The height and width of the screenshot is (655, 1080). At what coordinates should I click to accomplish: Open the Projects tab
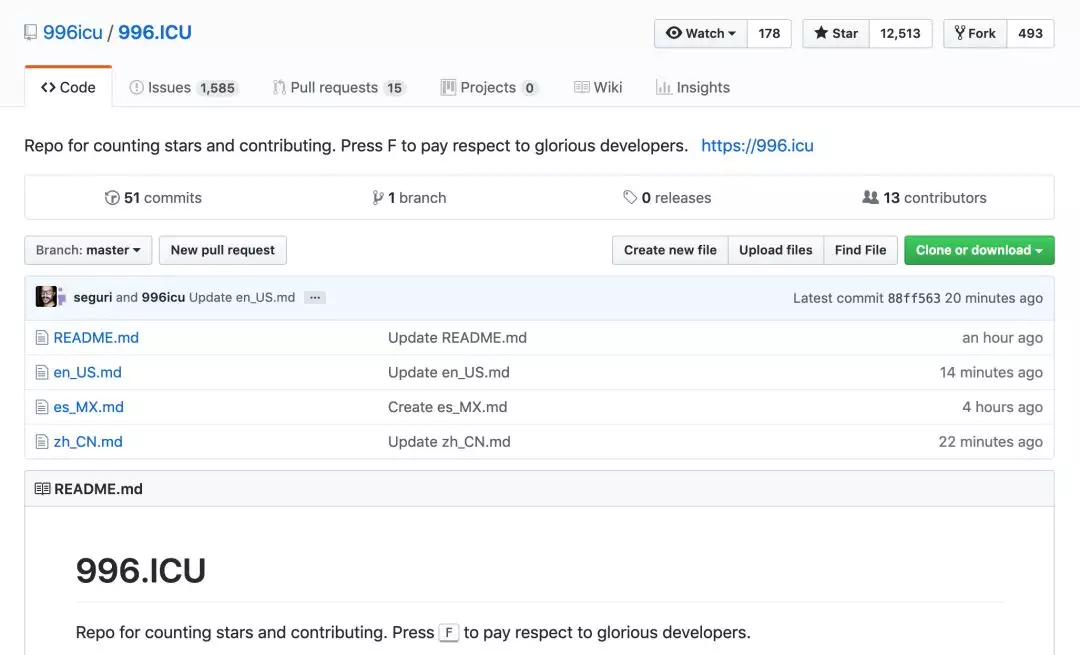489,87
